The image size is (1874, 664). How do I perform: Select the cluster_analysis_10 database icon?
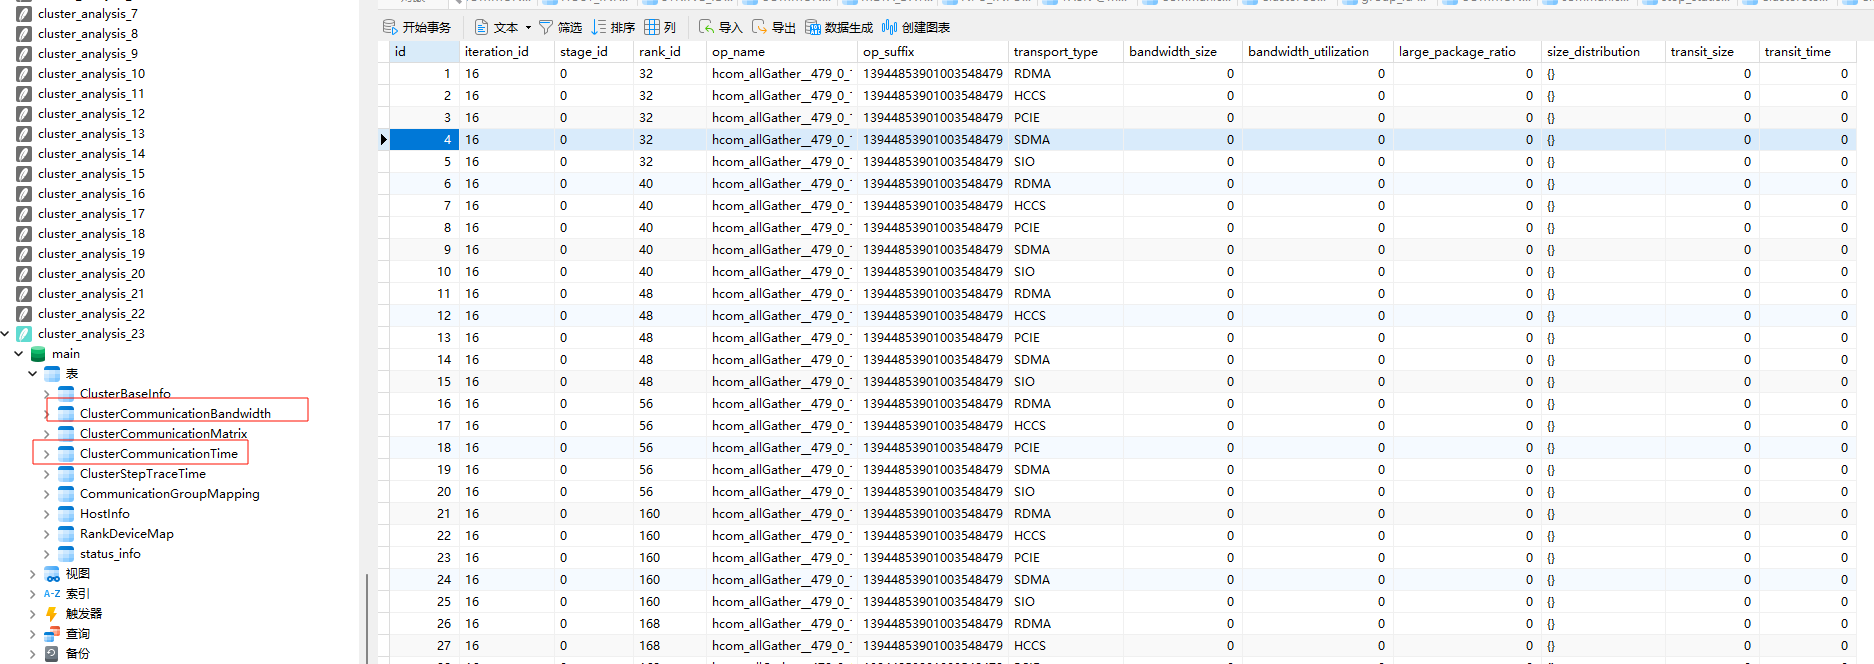[24, 74]
